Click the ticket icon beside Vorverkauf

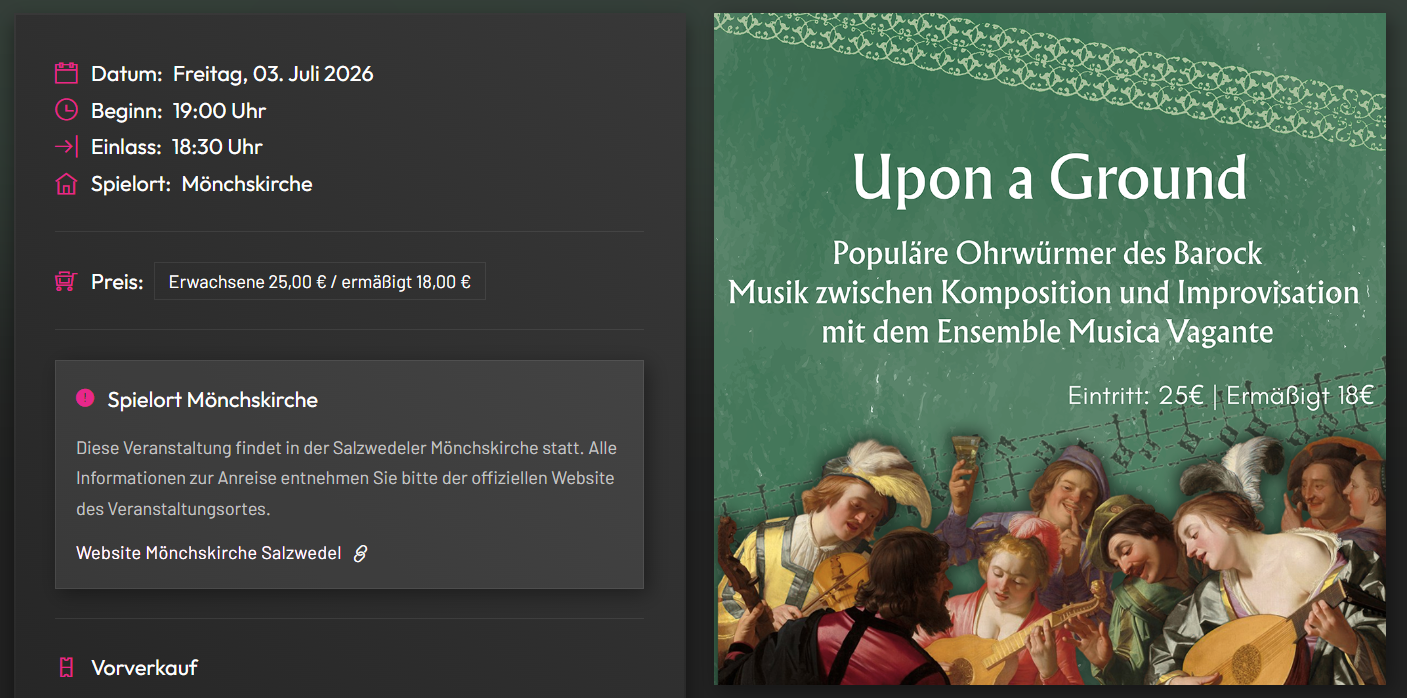(x=66, y=667)
